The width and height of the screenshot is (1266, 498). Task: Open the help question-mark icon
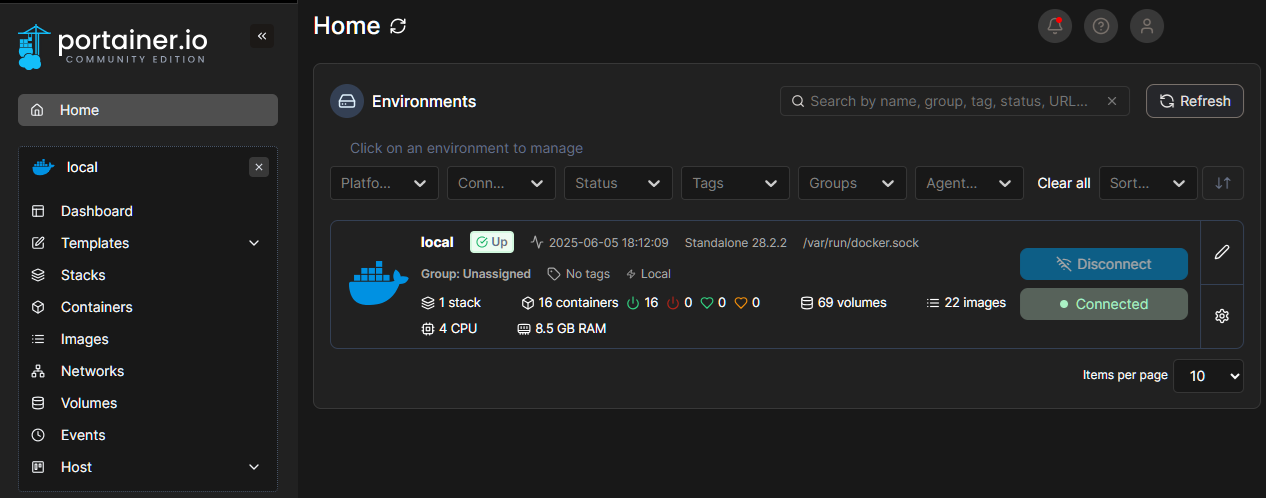(x=1101, y=26)
